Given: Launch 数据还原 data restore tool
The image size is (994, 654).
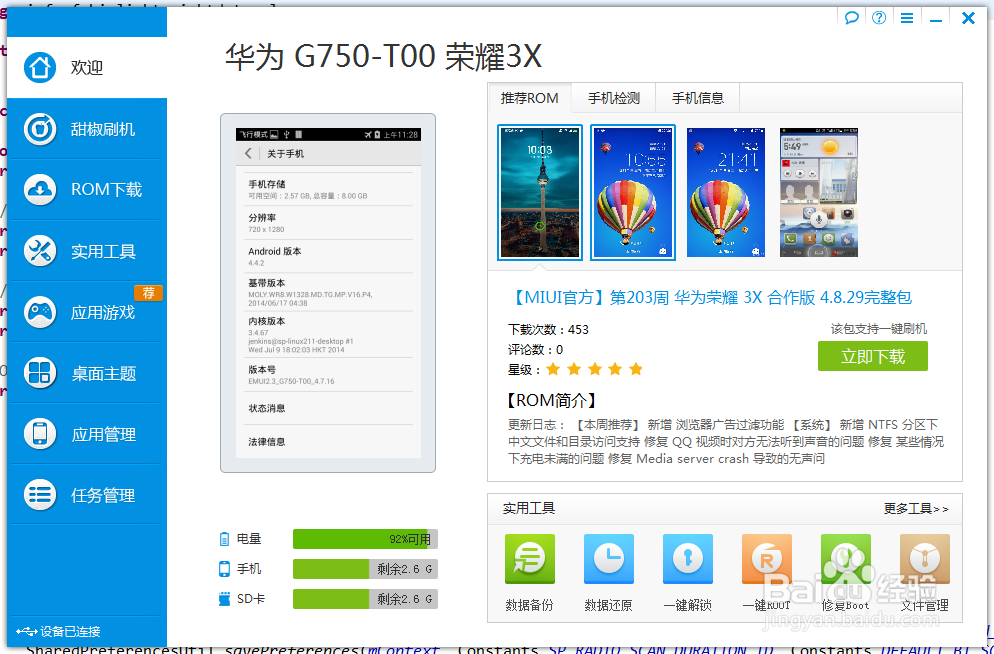Looking at the screenshot, I should click(609, 572).
